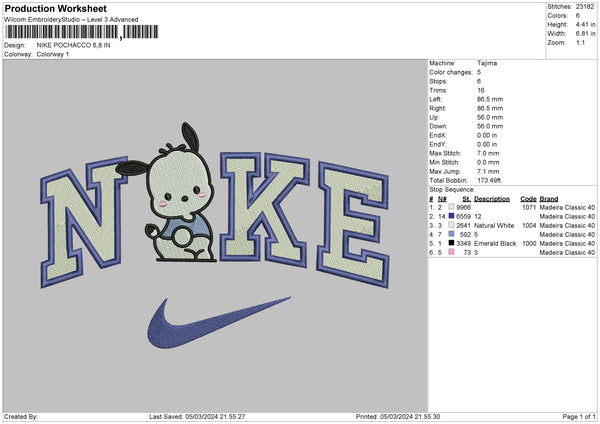The width and height of the screenshot is (600, 424).
Task: Click the embroidered letter K
Action: pos(264,210)
